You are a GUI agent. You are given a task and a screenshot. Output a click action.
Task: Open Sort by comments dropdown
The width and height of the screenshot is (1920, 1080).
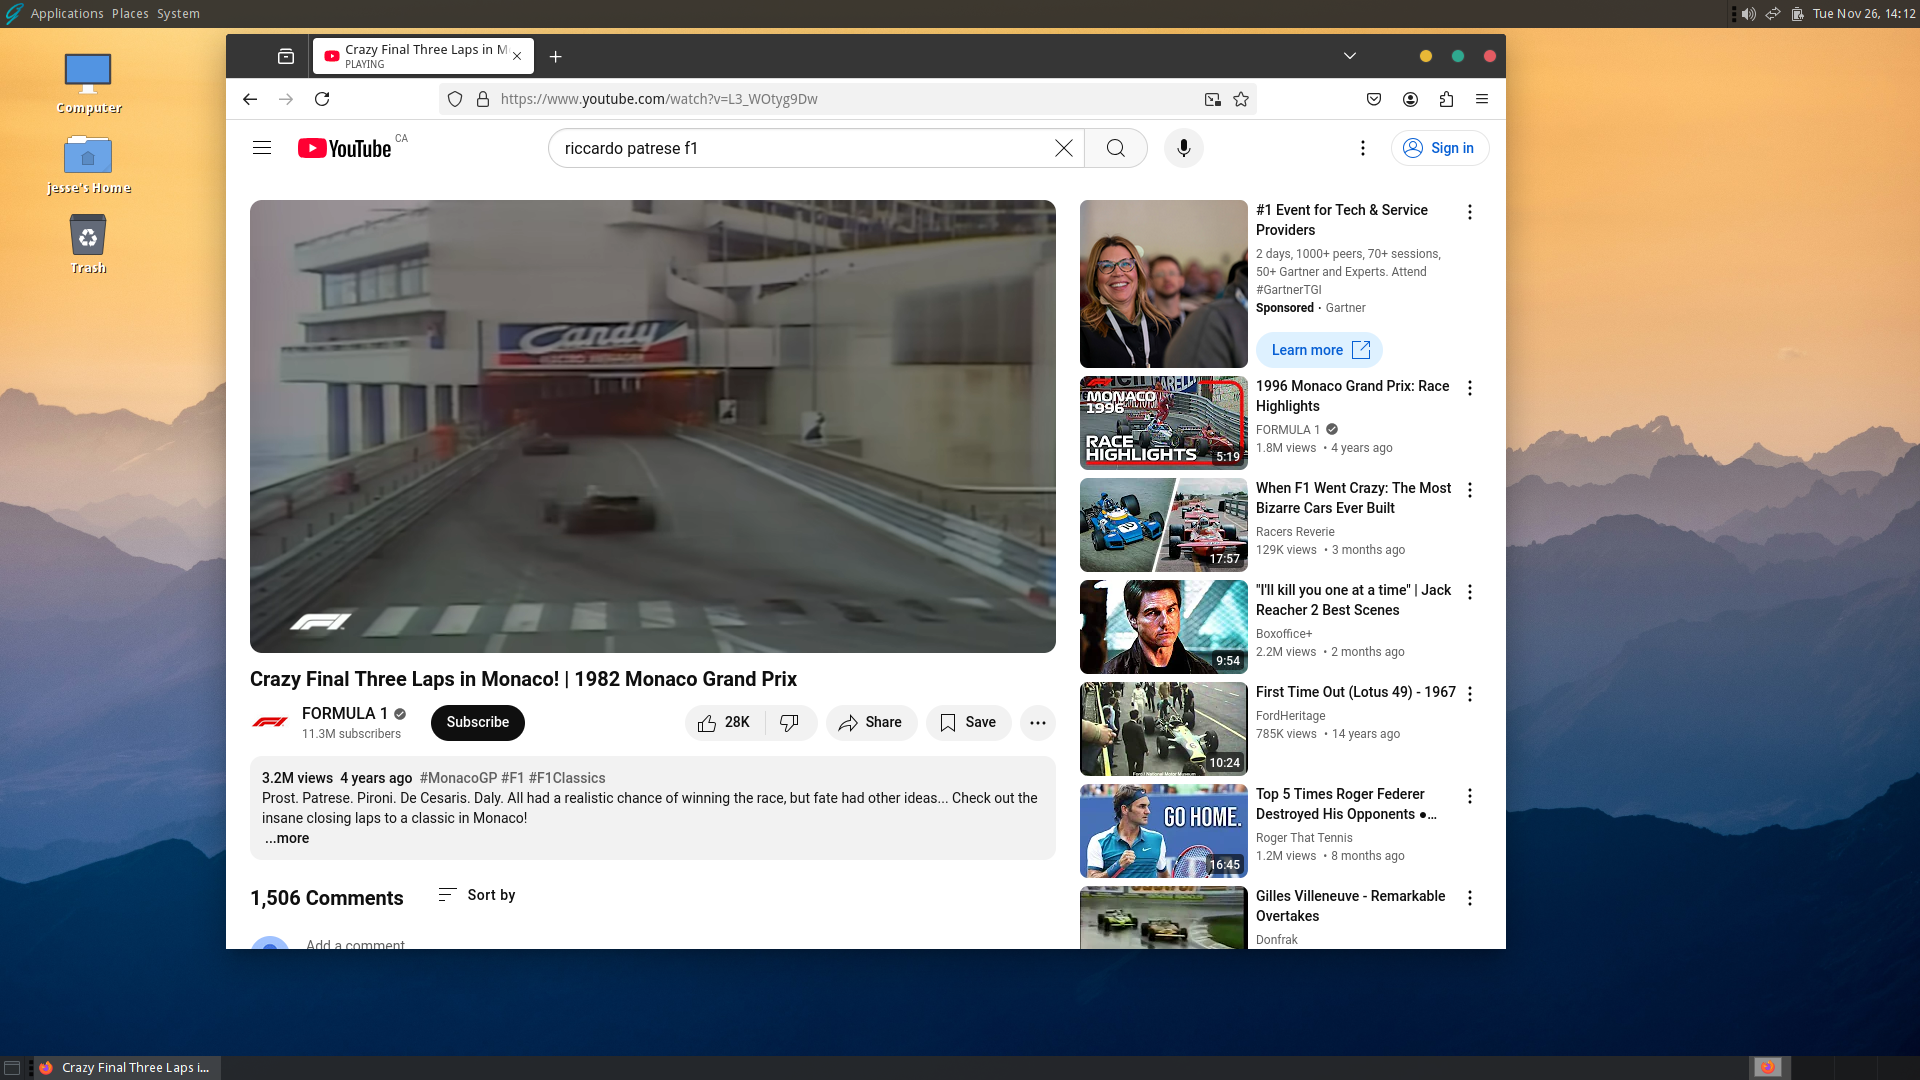point(477,895)
